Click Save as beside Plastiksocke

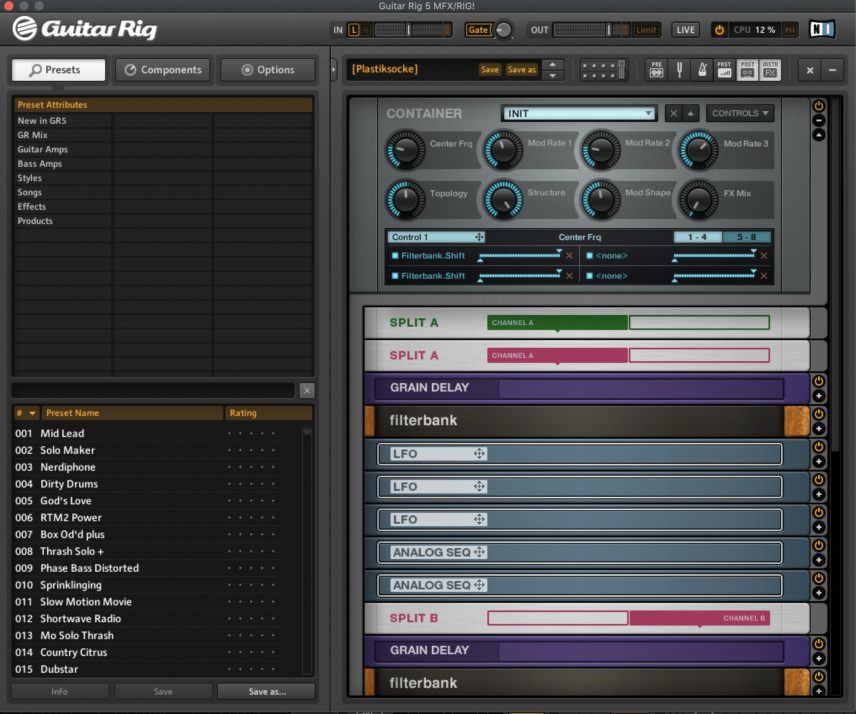pyautogui.click(x=521, y=70)
